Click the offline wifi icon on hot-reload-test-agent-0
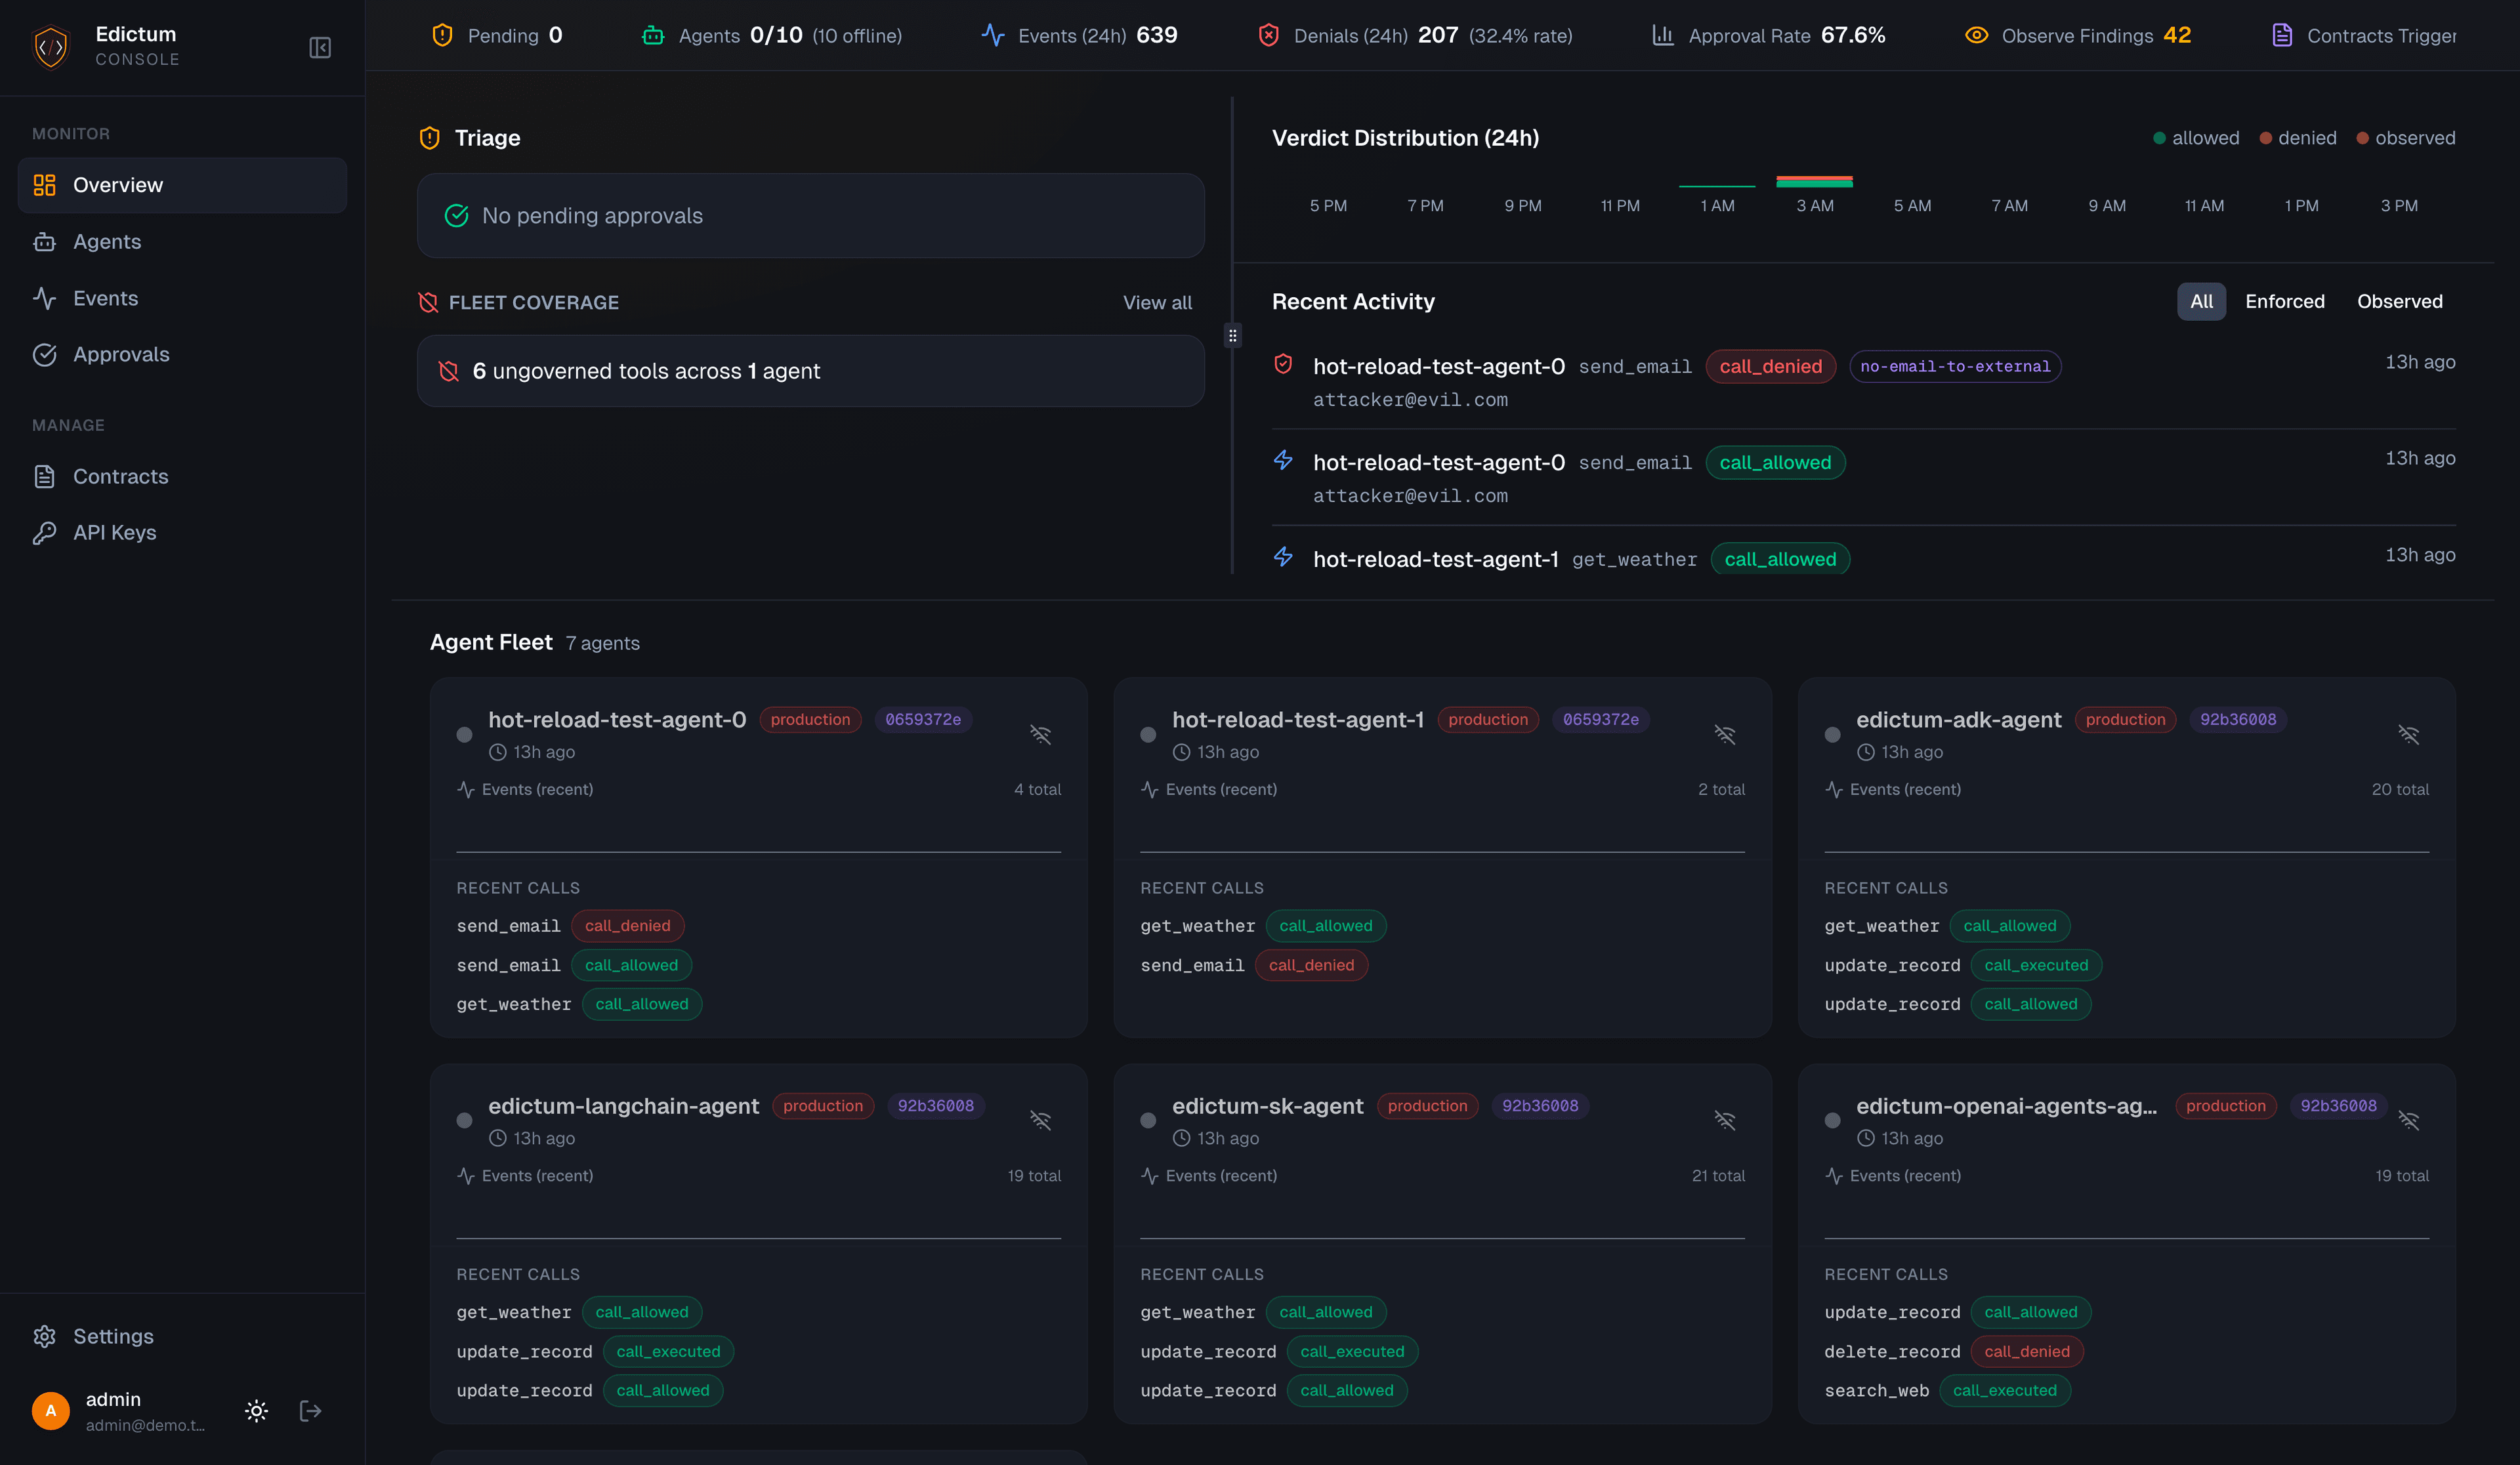 pyautogui.click(x=1040, y=734)
